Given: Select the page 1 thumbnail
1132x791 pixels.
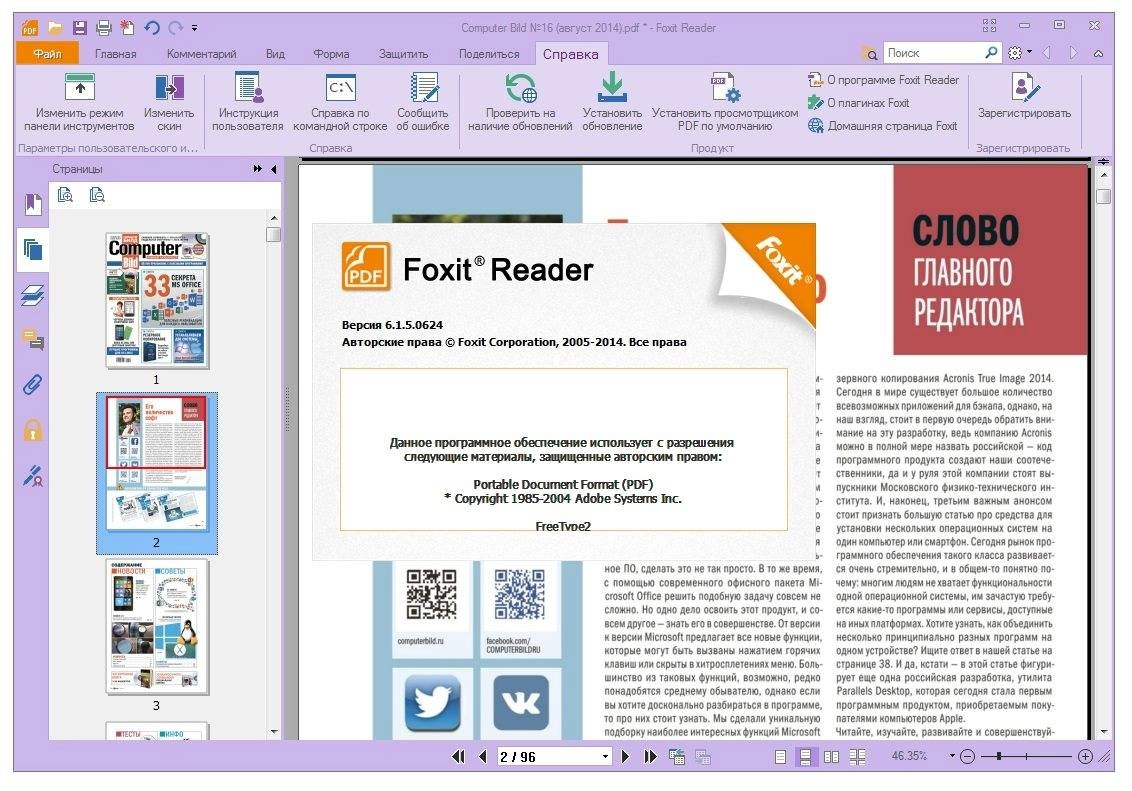Looking at the screenshot, I should click(x=157, y=300).
